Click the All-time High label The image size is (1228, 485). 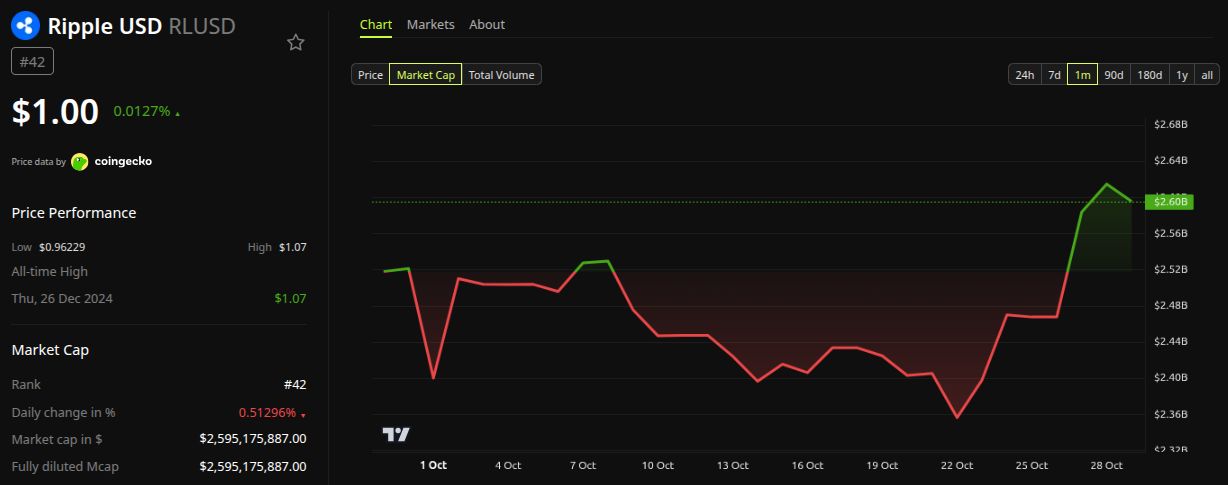49,271
